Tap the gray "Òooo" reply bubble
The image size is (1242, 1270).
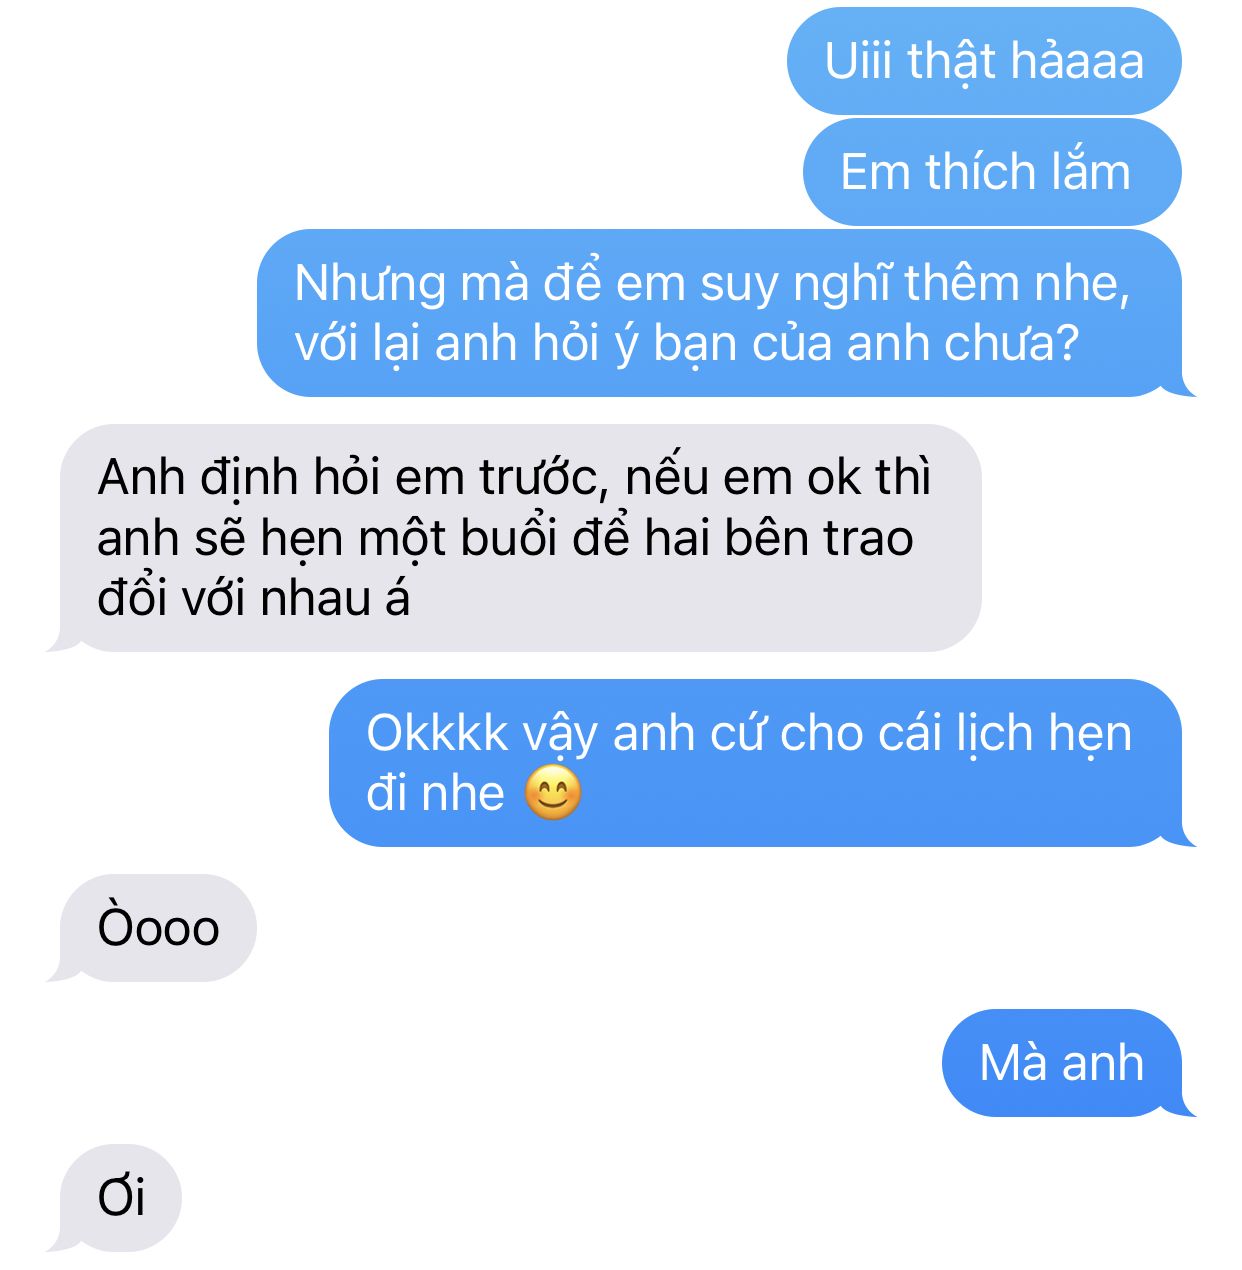click(152, 928)
